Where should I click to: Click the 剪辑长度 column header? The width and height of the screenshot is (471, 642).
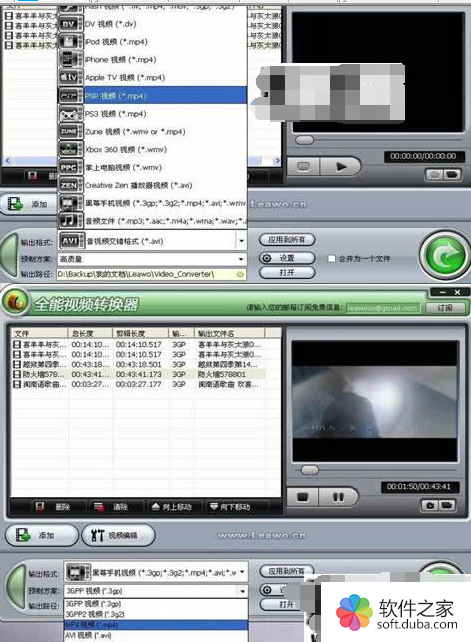[x=140, y=333]
